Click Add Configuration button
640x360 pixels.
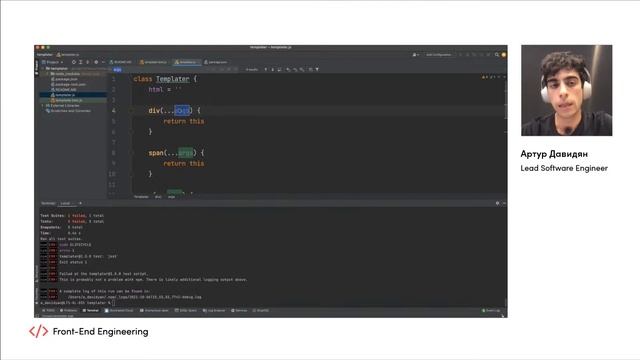point(439,54)
